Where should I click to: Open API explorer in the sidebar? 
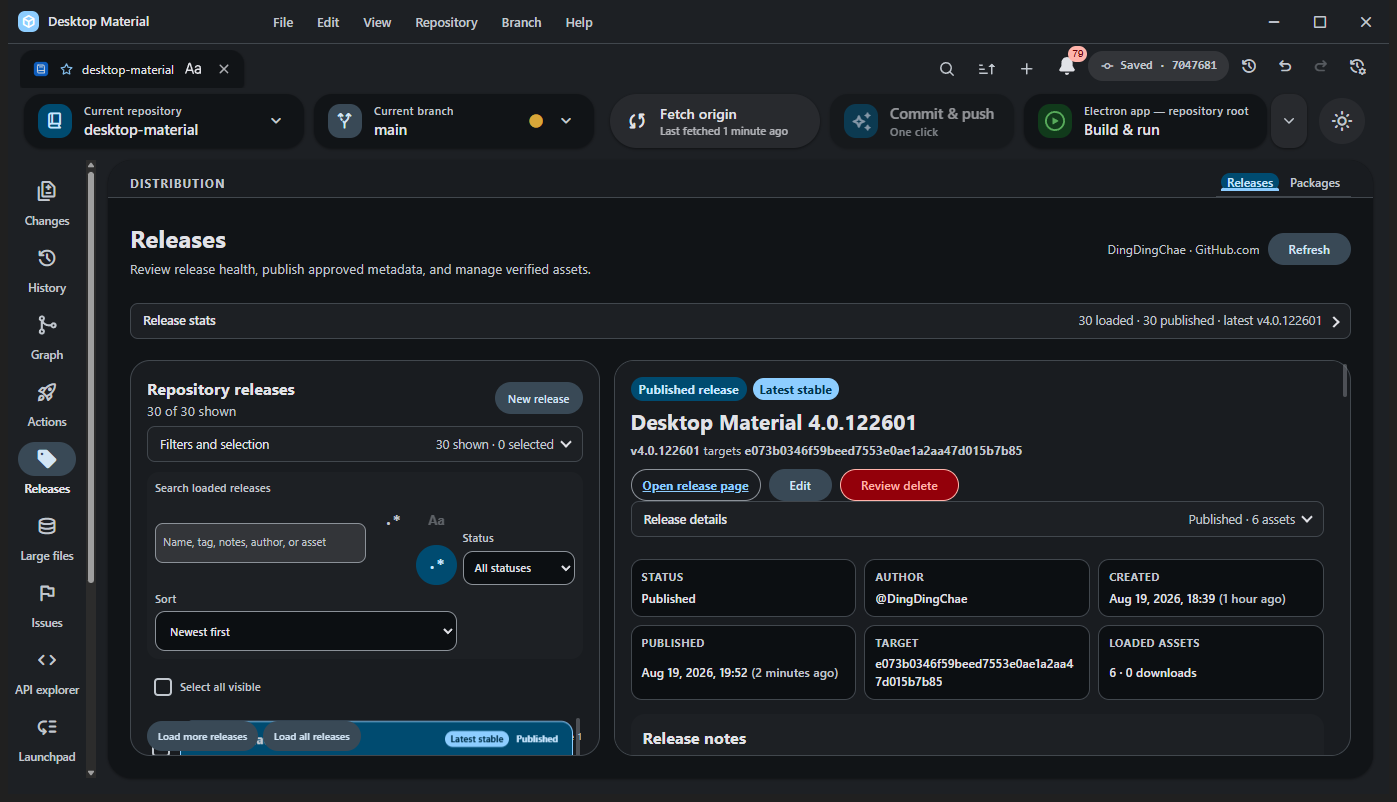point(47,672)
